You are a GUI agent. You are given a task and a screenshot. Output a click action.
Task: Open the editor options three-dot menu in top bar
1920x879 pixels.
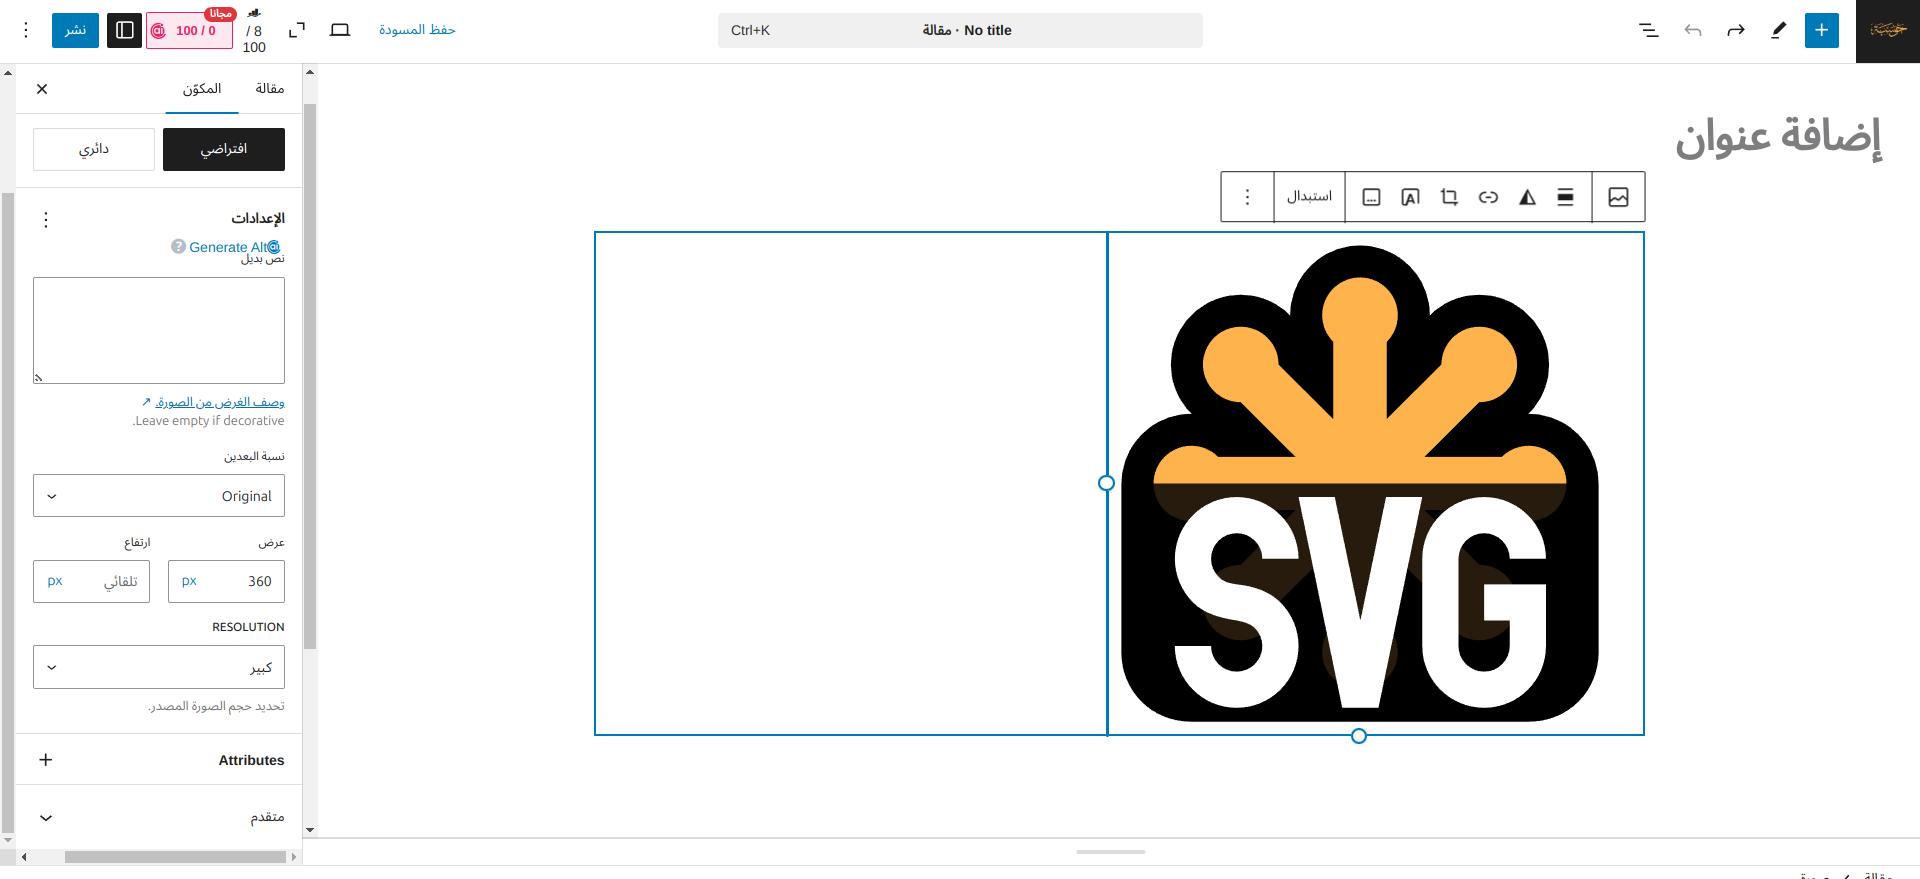(26, 30)
